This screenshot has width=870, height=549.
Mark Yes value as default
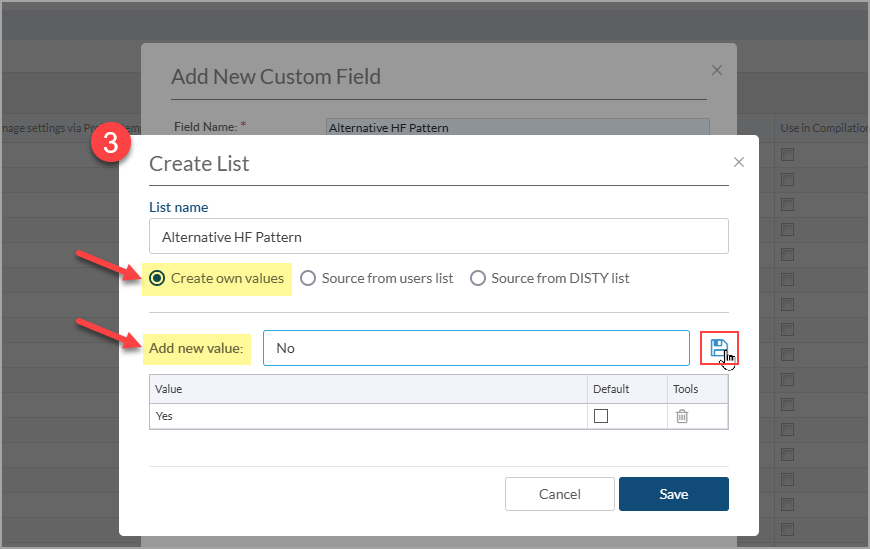click(601, 416)
